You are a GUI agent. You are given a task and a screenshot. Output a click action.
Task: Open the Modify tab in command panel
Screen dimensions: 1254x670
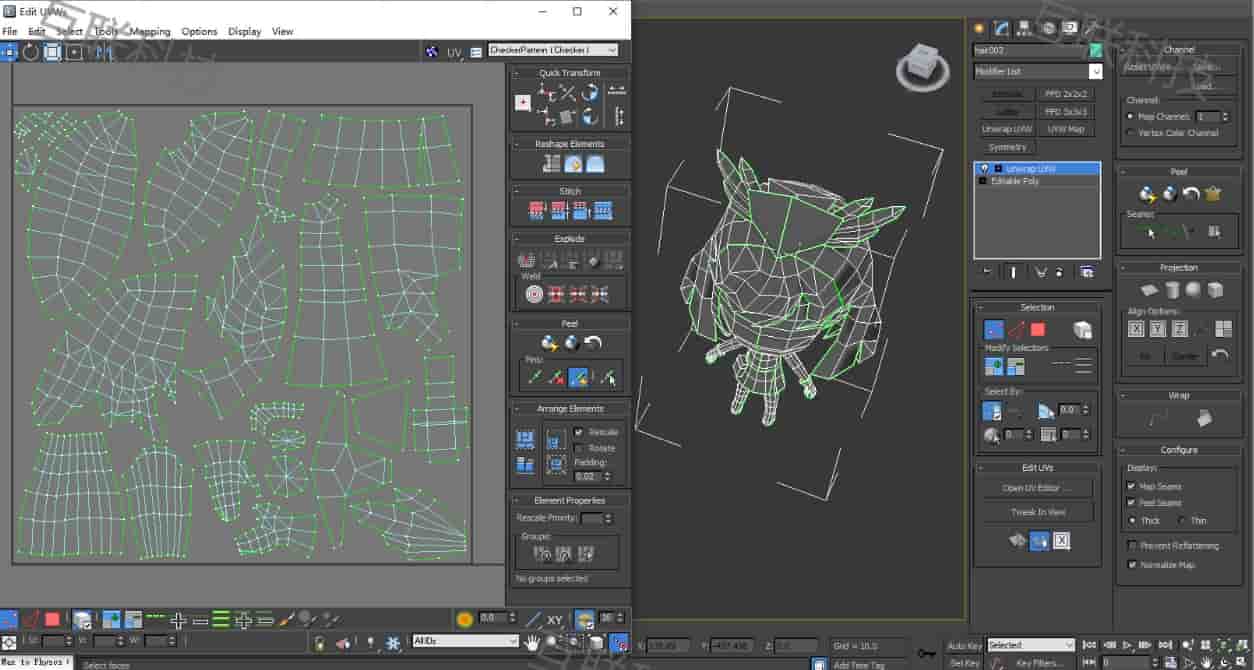1001,28
